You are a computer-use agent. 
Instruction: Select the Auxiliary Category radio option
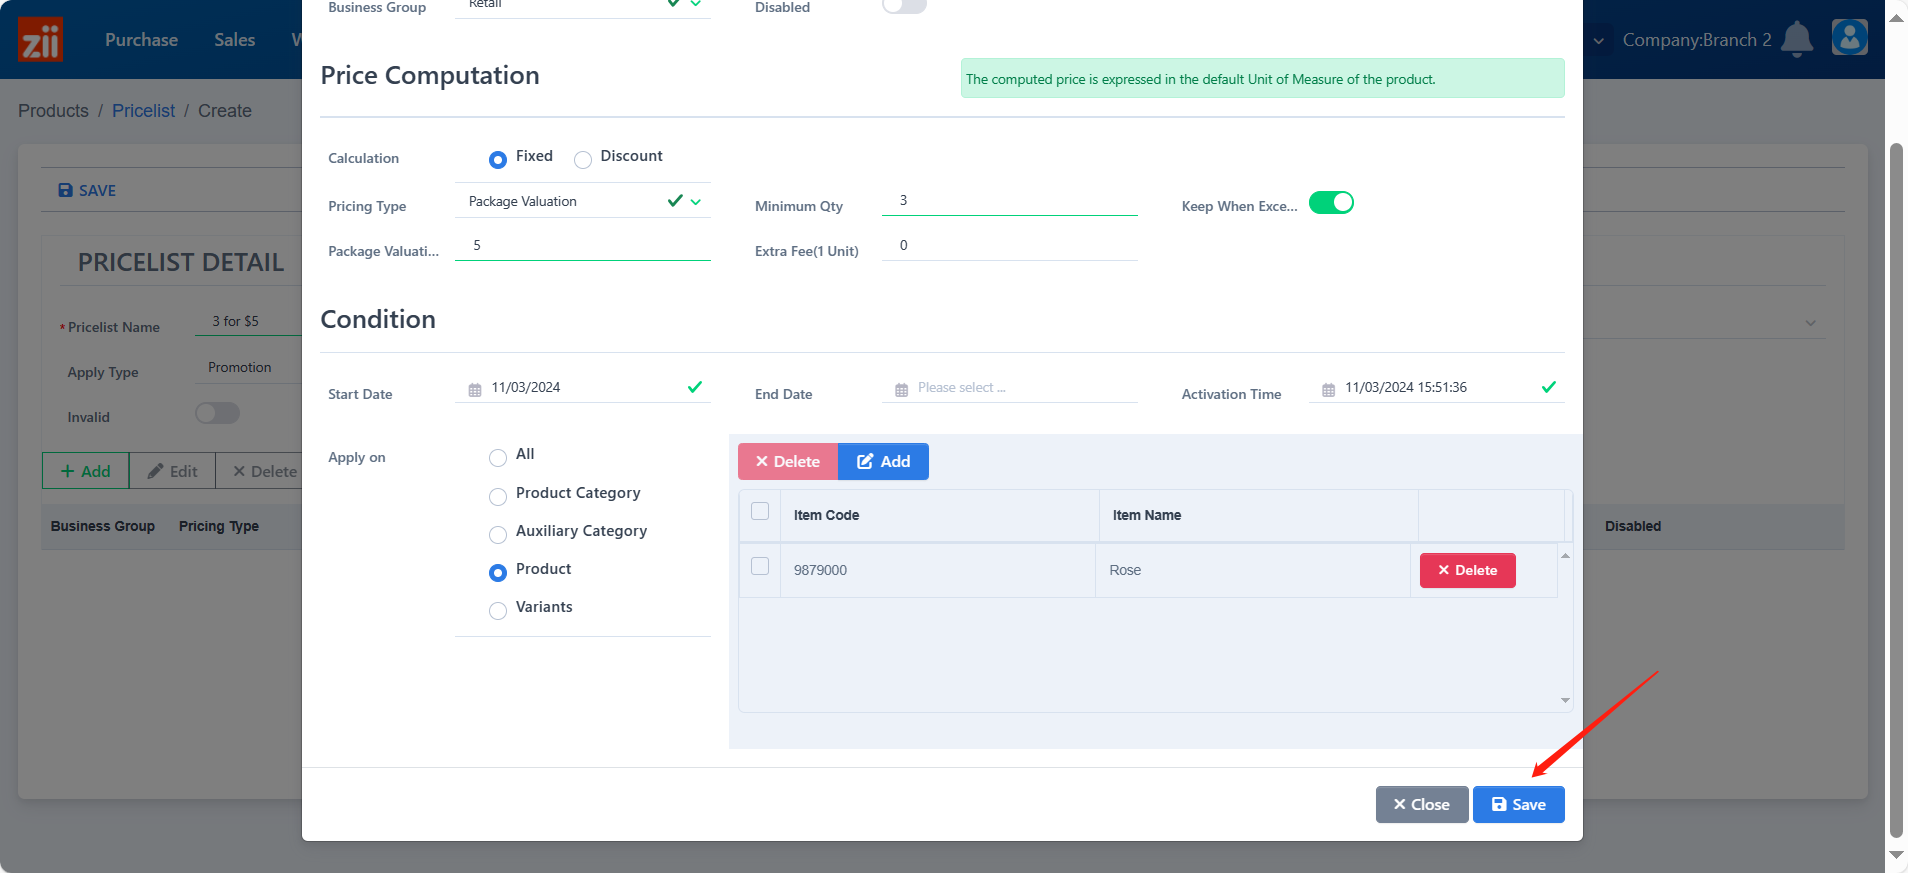click(x=497, y=534)
